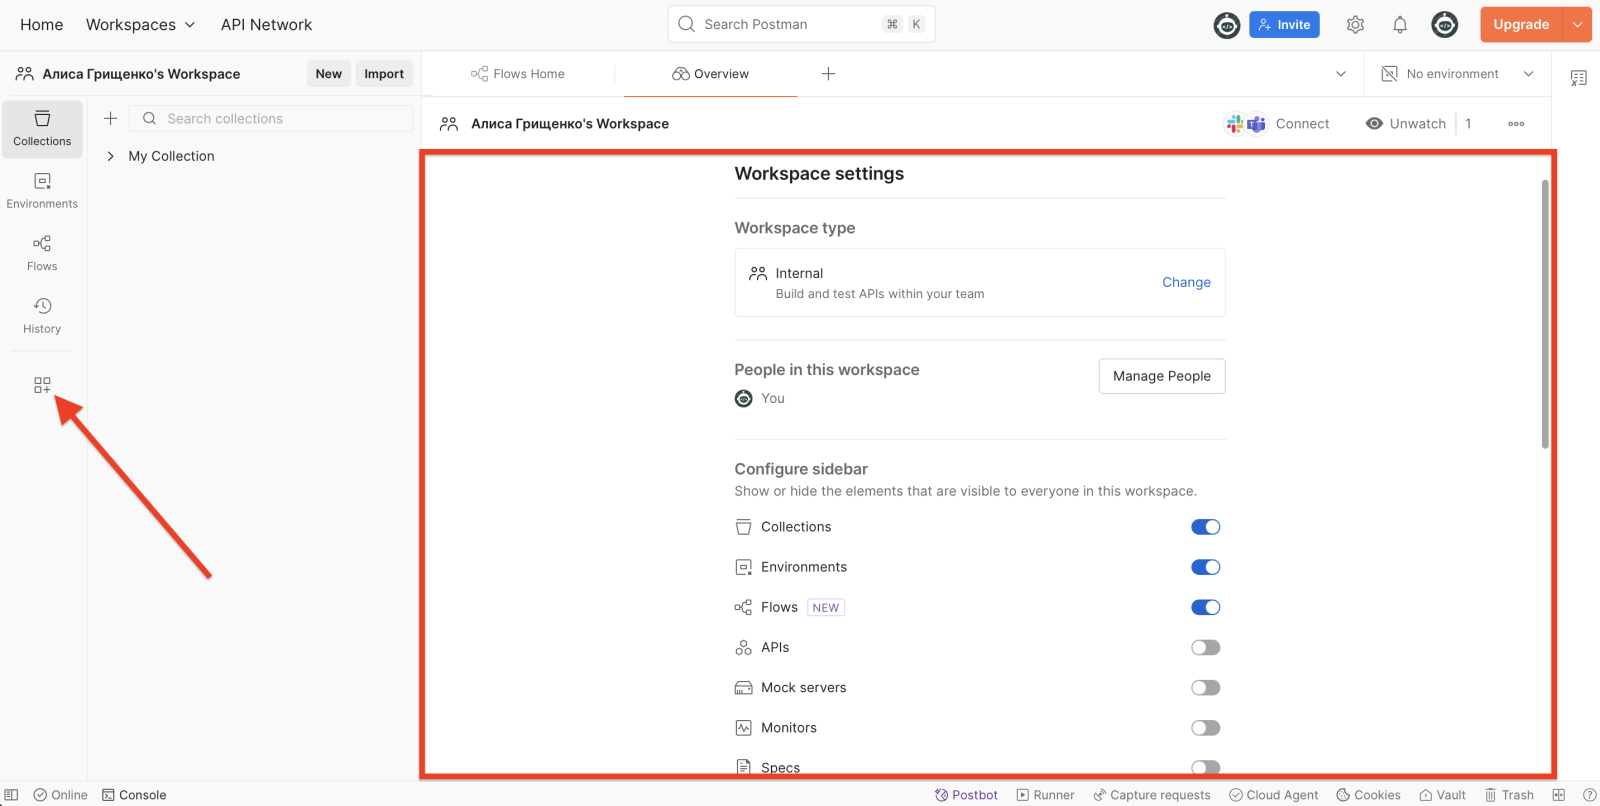Open the History sidebar panel
This screenshot has height=806, width=1600.
point(42,316)
